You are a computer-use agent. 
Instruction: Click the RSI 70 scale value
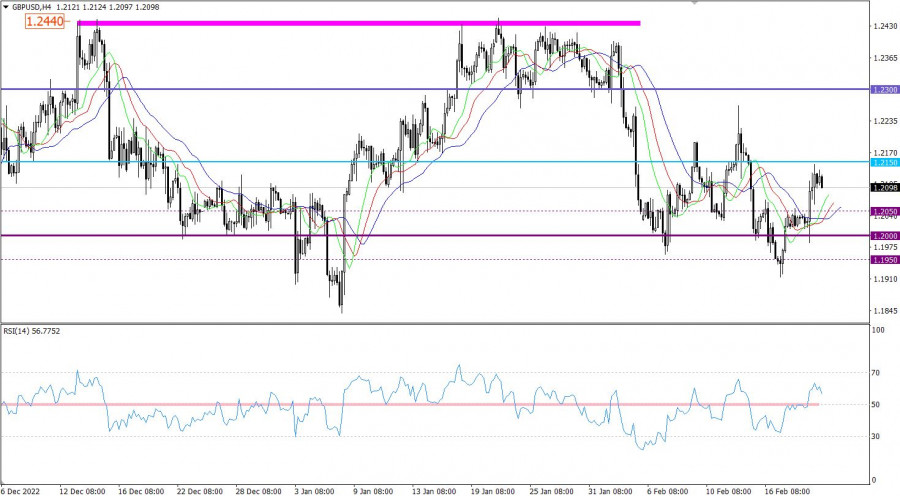[877, 373]
